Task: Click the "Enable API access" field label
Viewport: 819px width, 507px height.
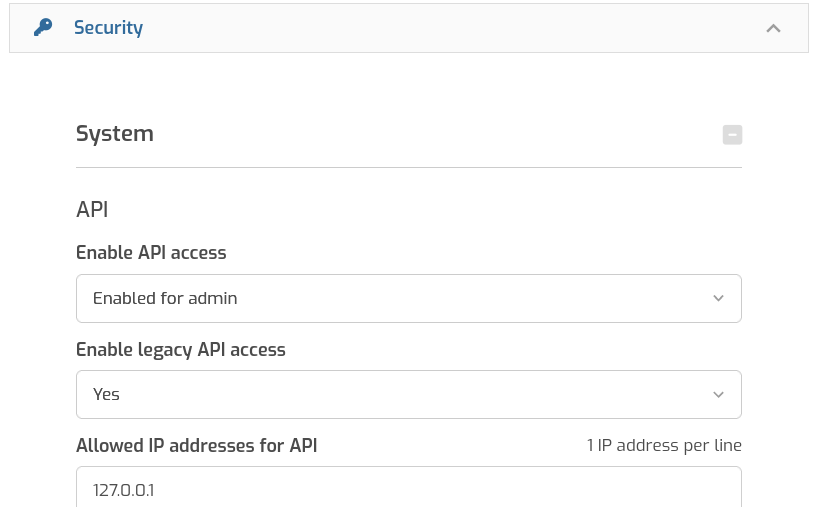Action: click(151, 252)
